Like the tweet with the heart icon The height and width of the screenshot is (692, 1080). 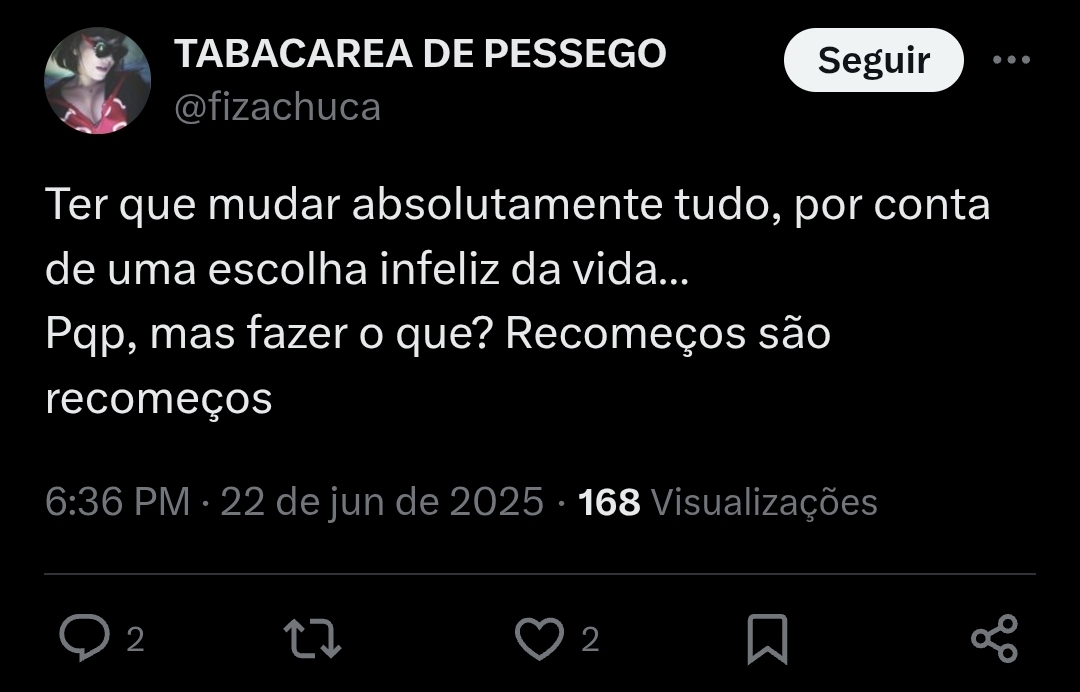click(x=539, y=638)
